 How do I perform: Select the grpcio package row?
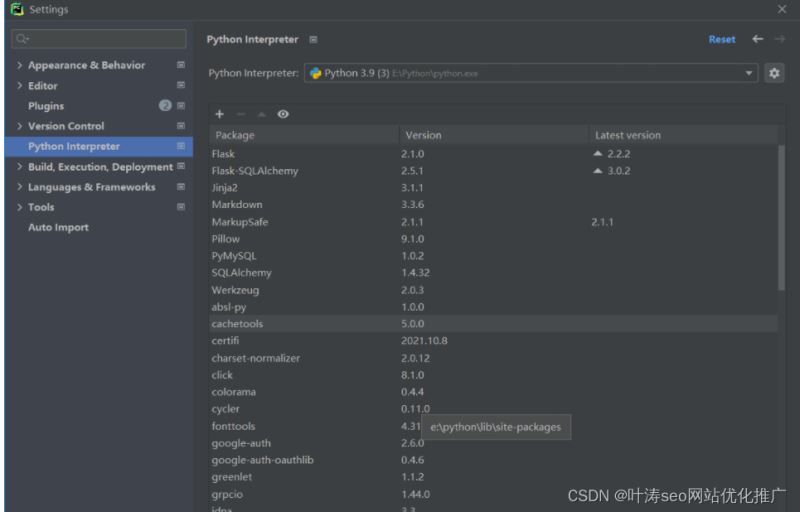pyautogui.click(x=493, y=494)
